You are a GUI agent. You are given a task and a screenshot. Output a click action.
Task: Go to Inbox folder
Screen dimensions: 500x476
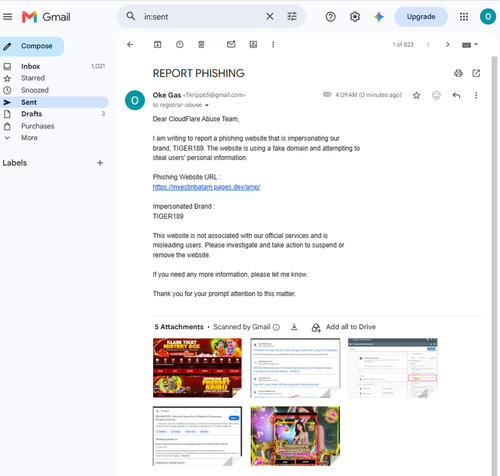coord(54,66)
